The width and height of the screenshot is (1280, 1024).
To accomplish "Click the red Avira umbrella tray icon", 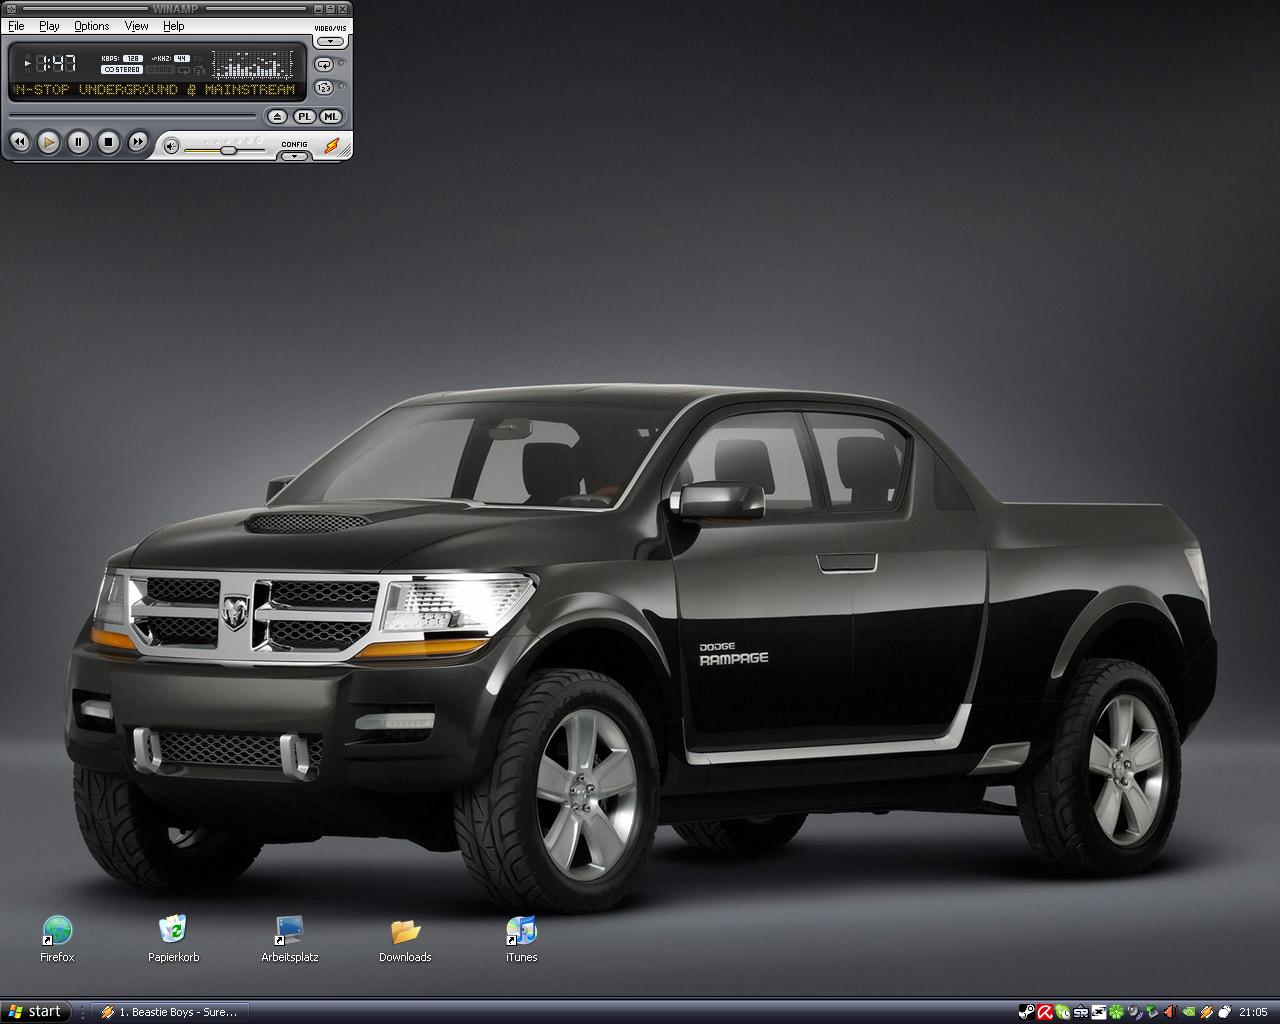I will pyautogui.click(x=1045, y=1012).
